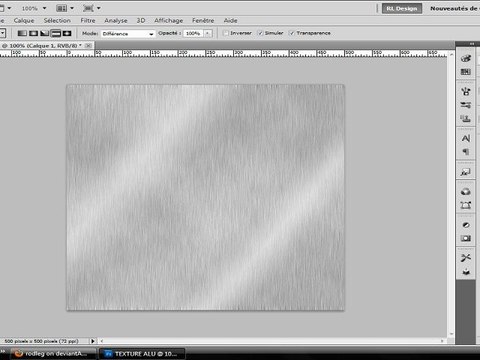Open the gradient picker dropdown arrow

(x=2, y=33)
